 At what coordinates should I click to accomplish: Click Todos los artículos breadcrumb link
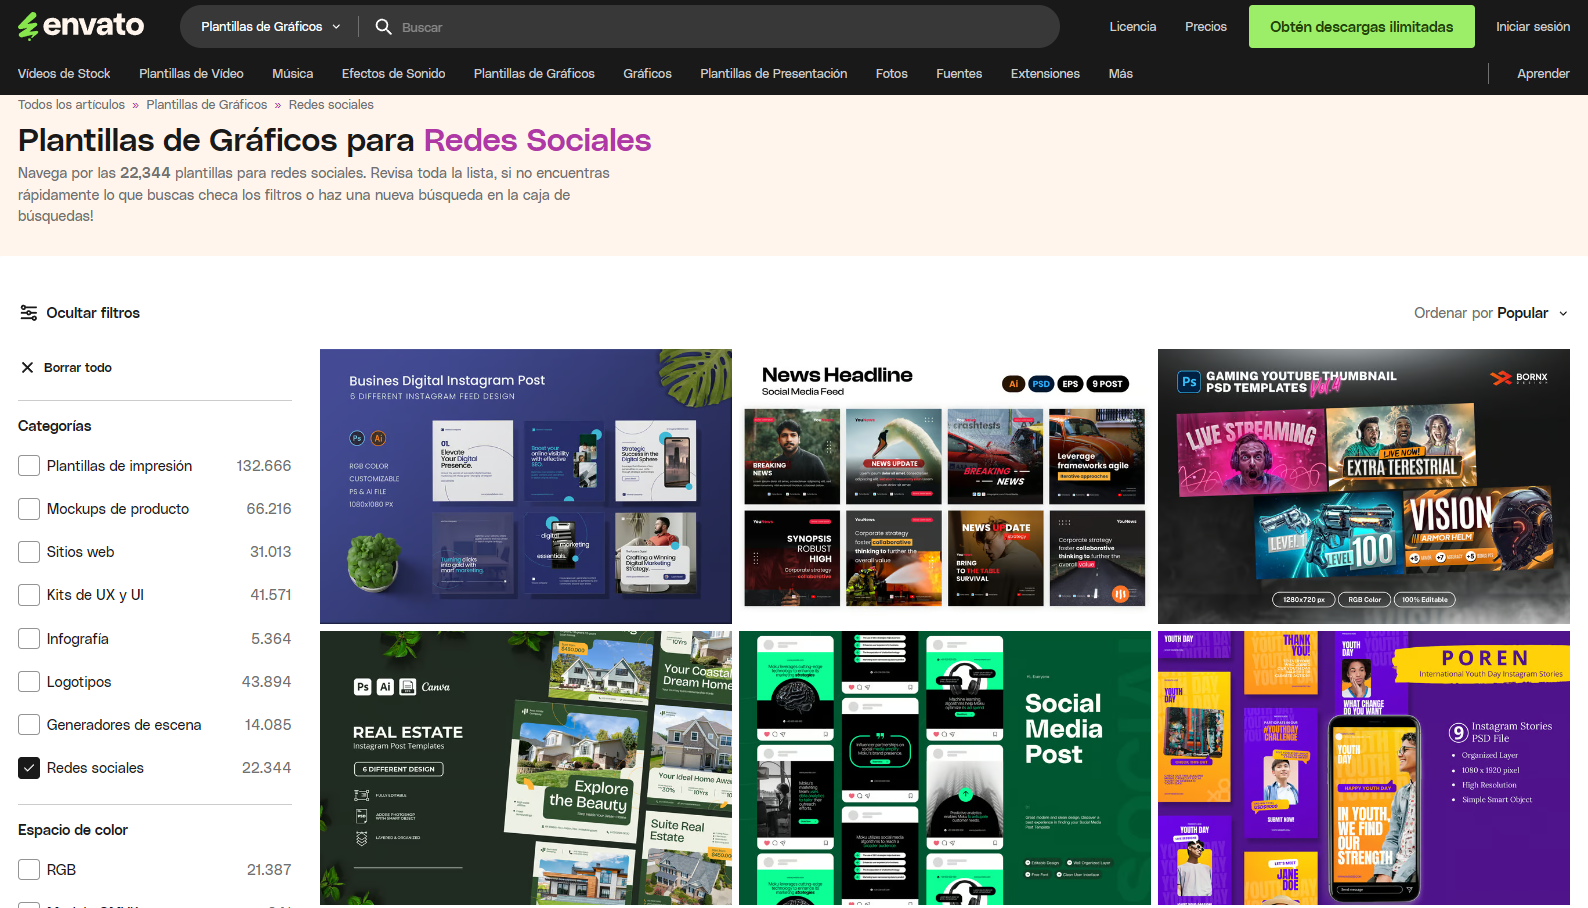71,105
